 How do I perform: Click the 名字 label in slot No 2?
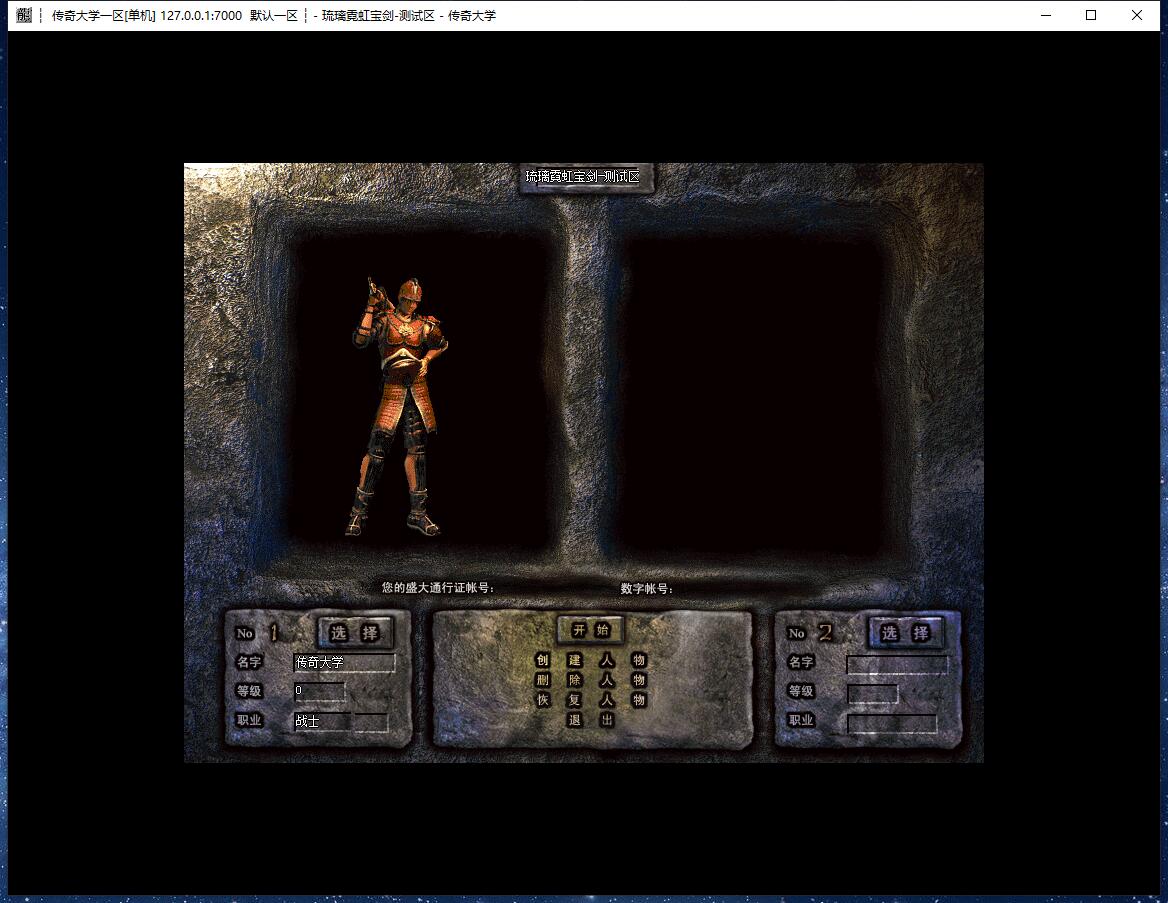(x=801, y=662)
